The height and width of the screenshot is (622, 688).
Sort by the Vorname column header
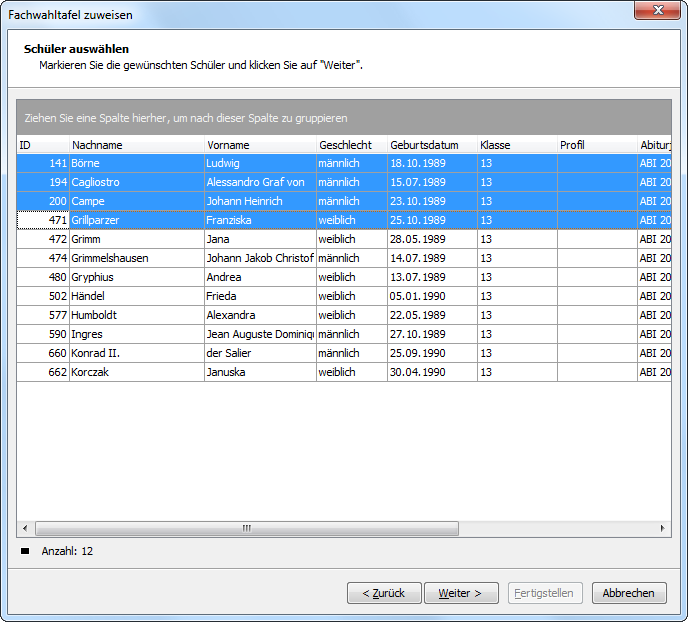click(x=261, y=145)
